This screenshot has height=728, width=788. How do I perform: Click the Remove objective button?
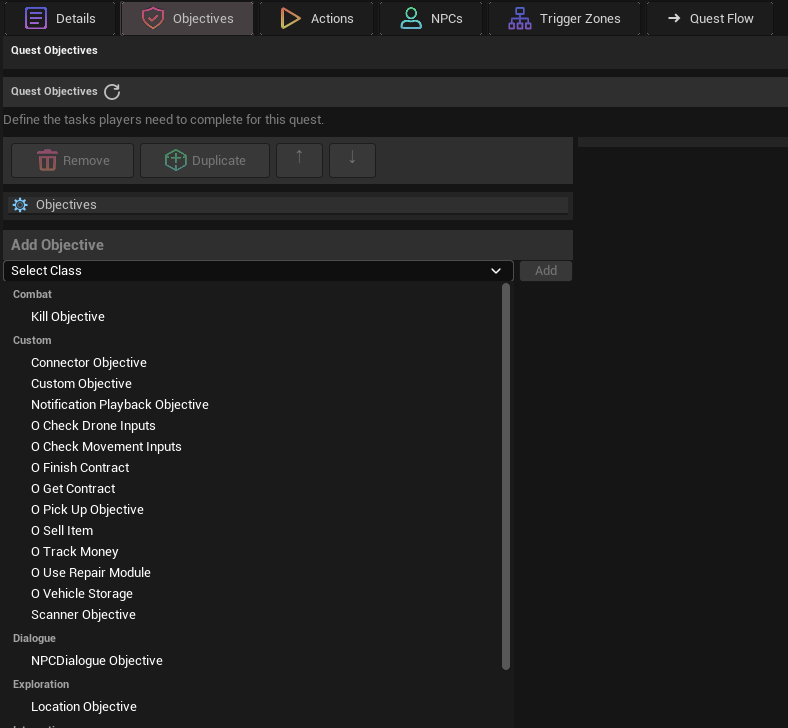[72, 161]
